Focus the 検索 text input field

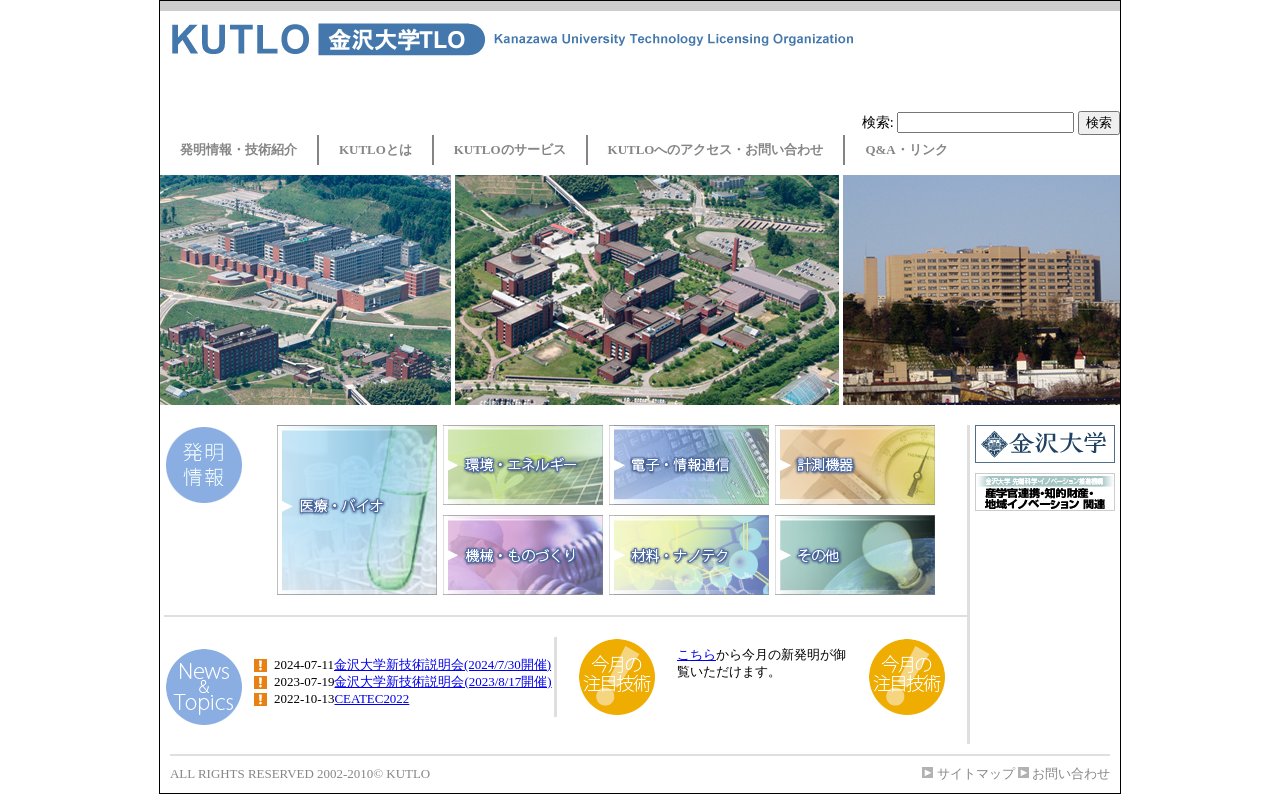[985, 123]
